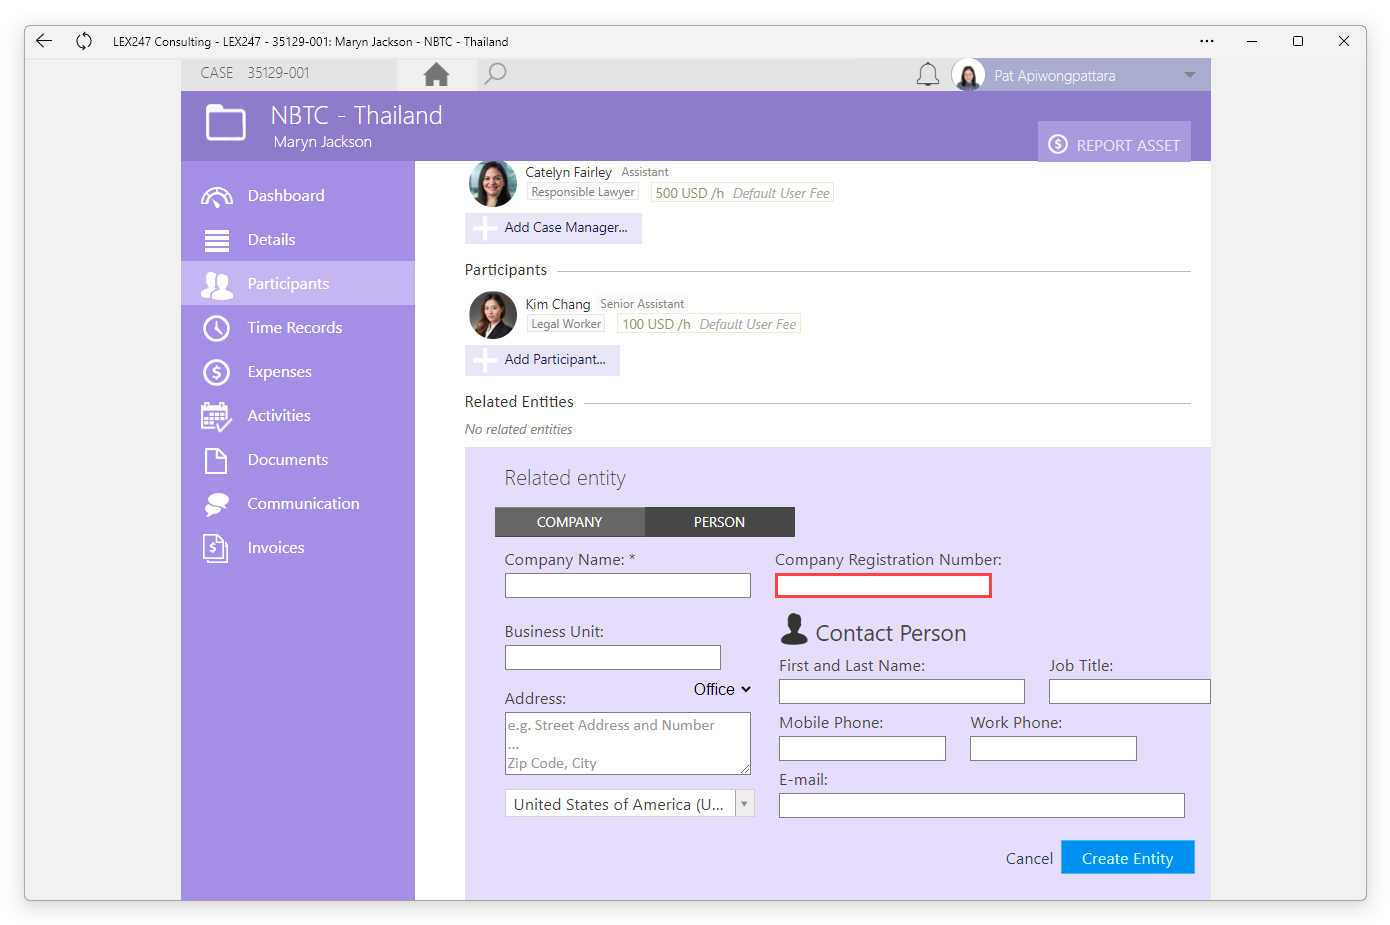Screen dimensions: 1390x925
Task: Open the United States of America country dropdown
Action: [630, 804]
